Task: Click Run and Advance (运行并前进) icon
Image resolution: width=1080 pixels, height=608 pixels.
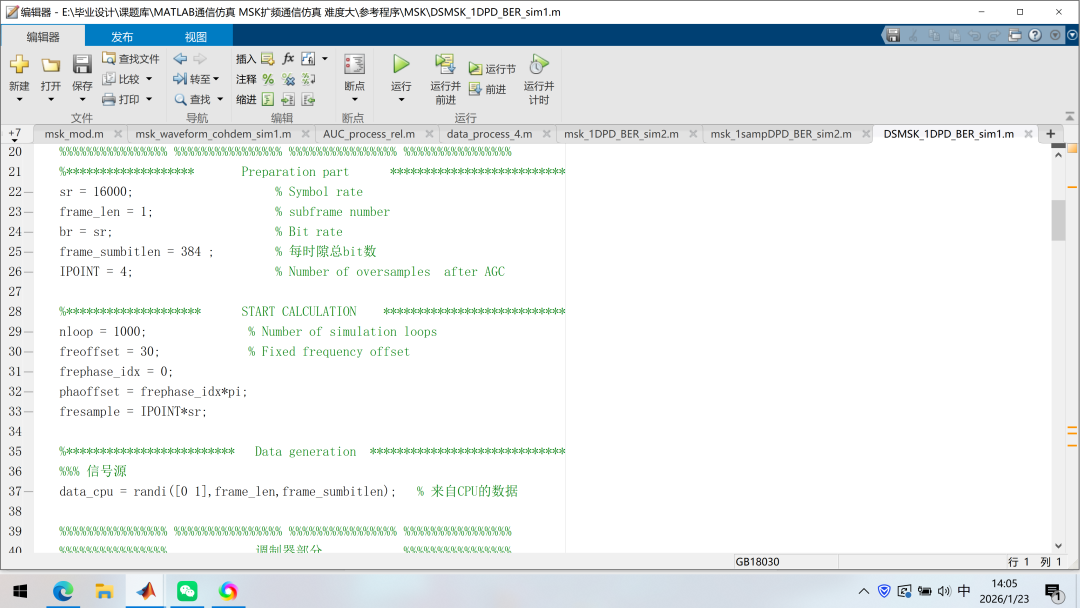Action: click(445, 64)
